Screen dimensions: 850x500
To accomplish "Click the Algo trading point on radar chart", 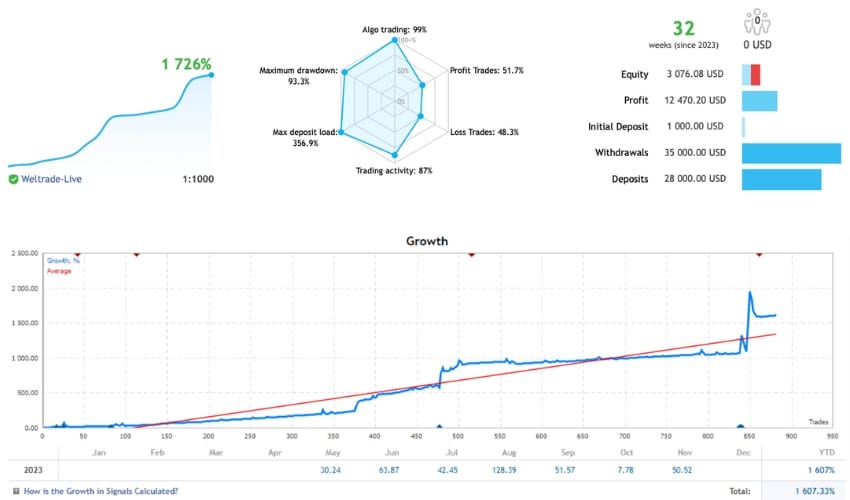I will pos(394,43).
